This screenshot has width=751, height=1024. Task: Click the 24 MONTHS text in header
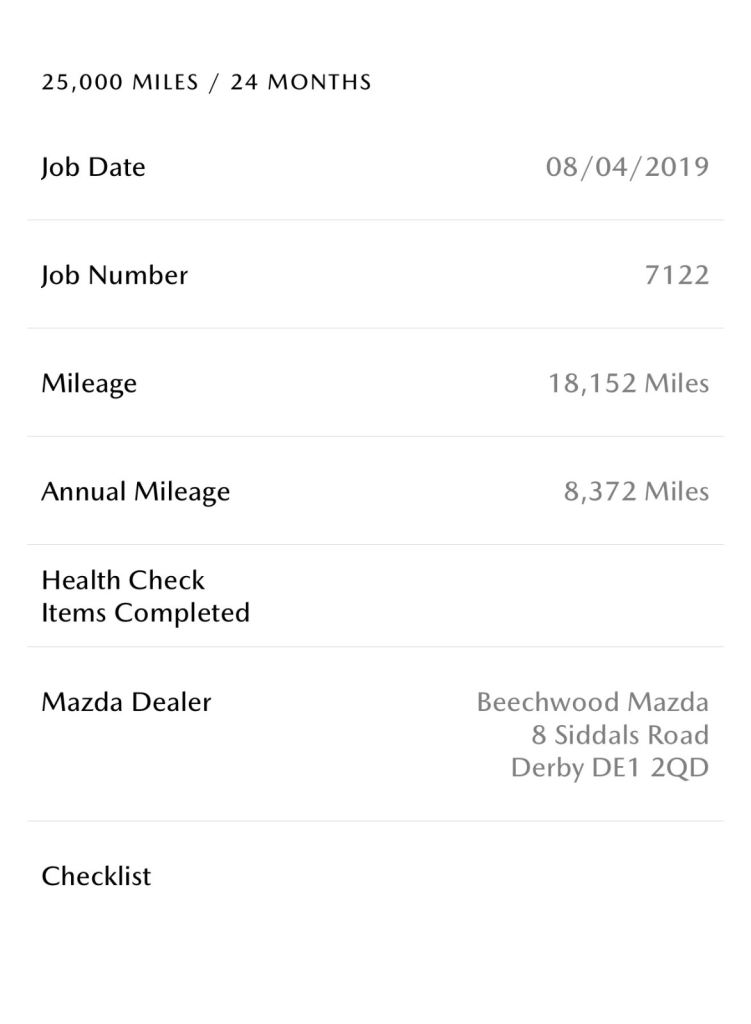point(301,82)
